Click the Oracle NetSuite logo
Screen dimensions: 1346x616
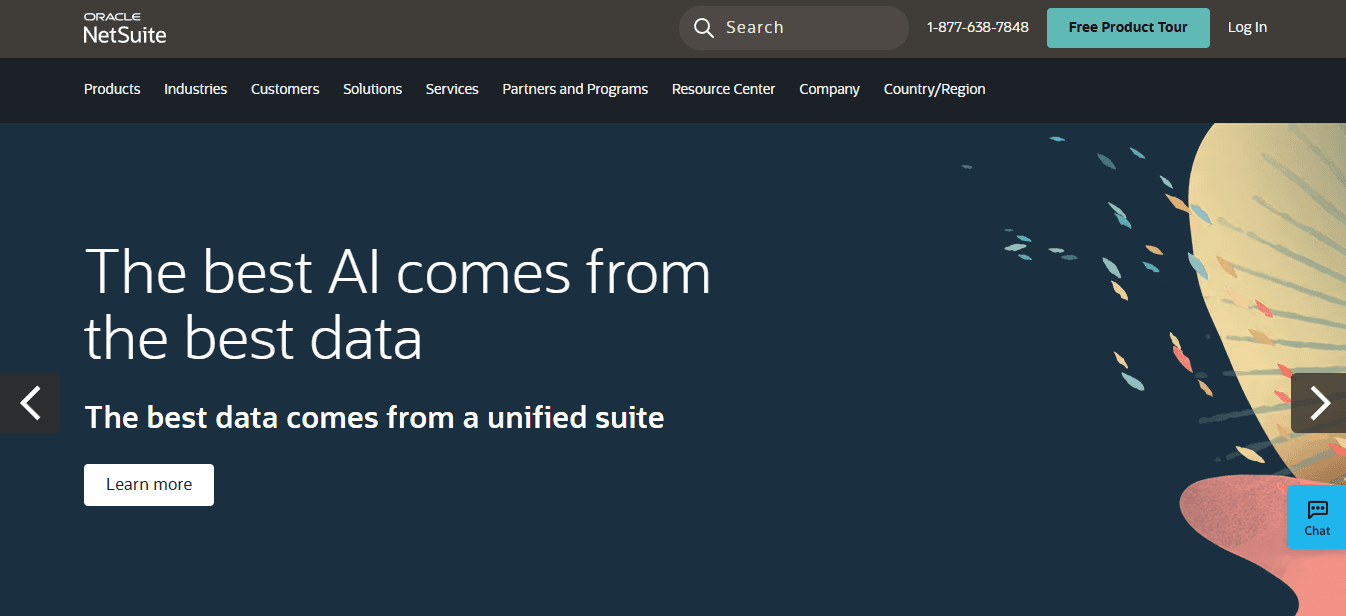[124, 28]
